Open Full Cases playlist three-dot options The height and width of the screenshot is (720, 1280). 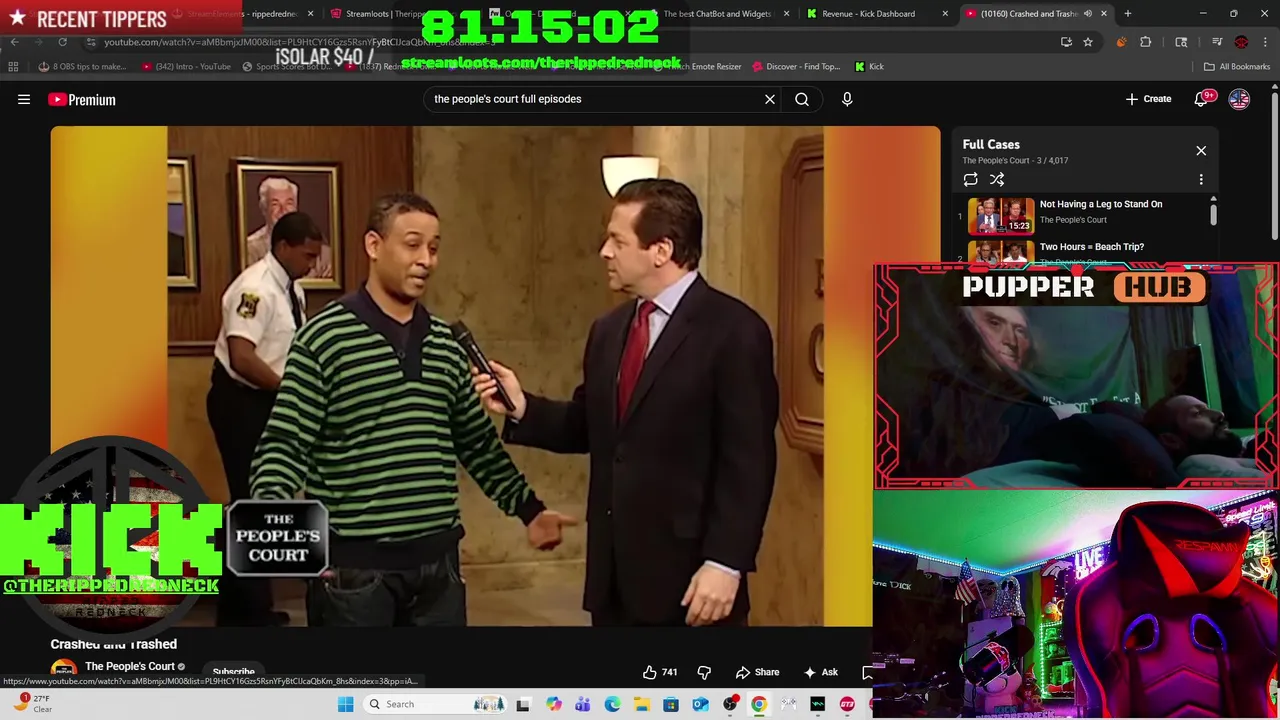[x=1201, y=179]
